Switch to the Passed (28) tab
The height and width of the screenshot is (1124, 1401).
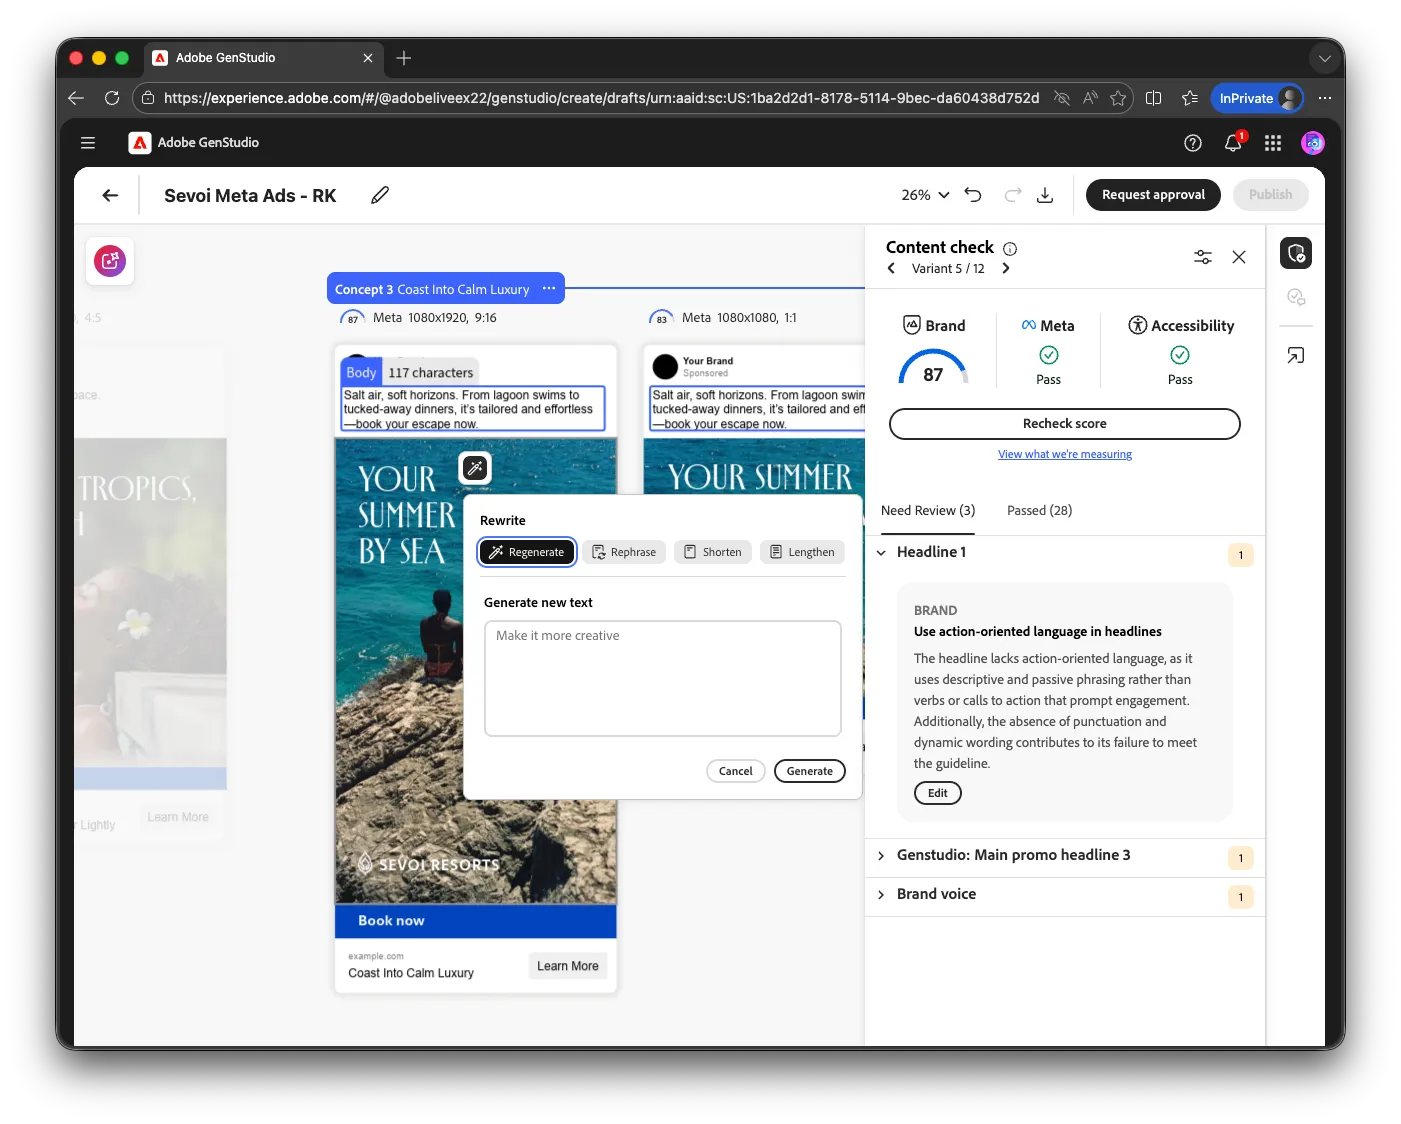[1039, 510]
